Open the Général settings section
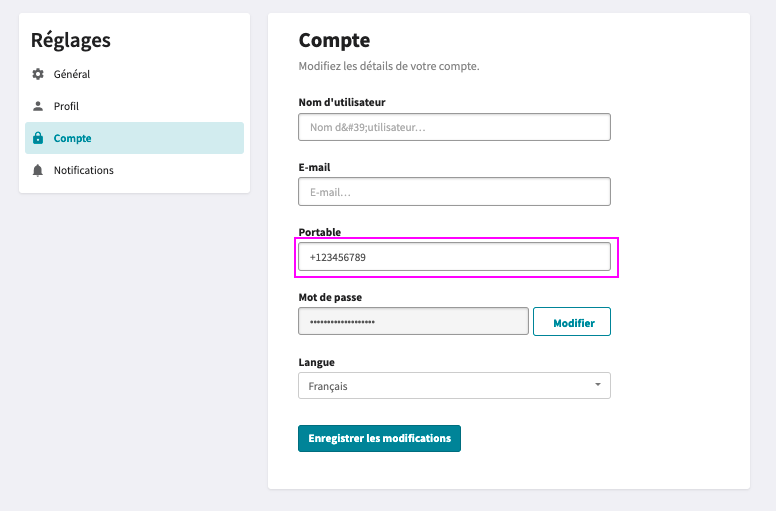This screenshot has height=511, width=776. [134, 74]
